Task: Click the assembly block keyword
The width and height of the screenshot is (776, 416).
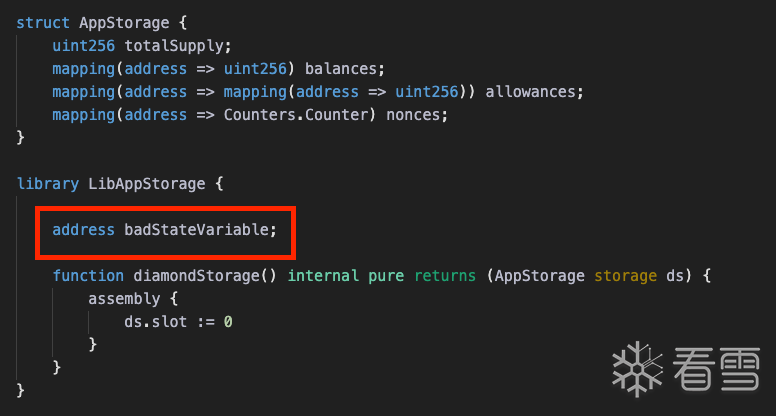Action: coord(124,299)
